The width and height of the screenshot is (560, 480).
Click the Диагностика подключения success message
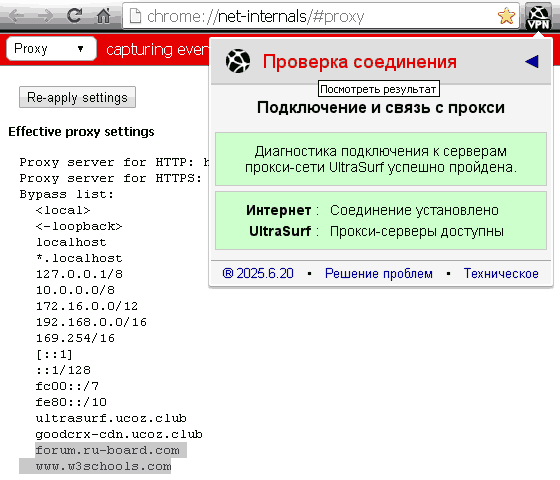381,159
